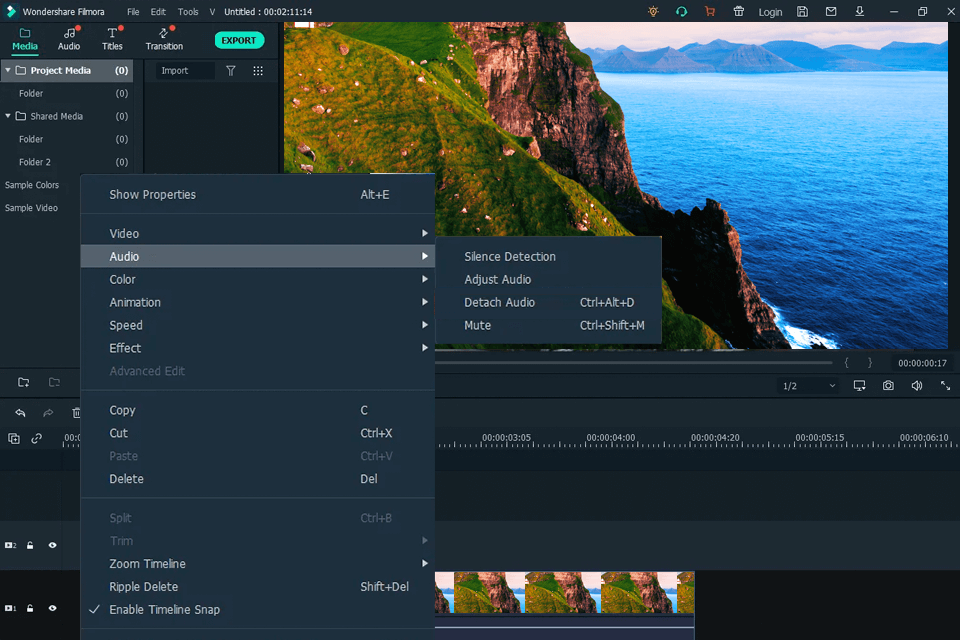Open the gift box icon
This screenshot has width=960, height=640.
coord(739,12)
